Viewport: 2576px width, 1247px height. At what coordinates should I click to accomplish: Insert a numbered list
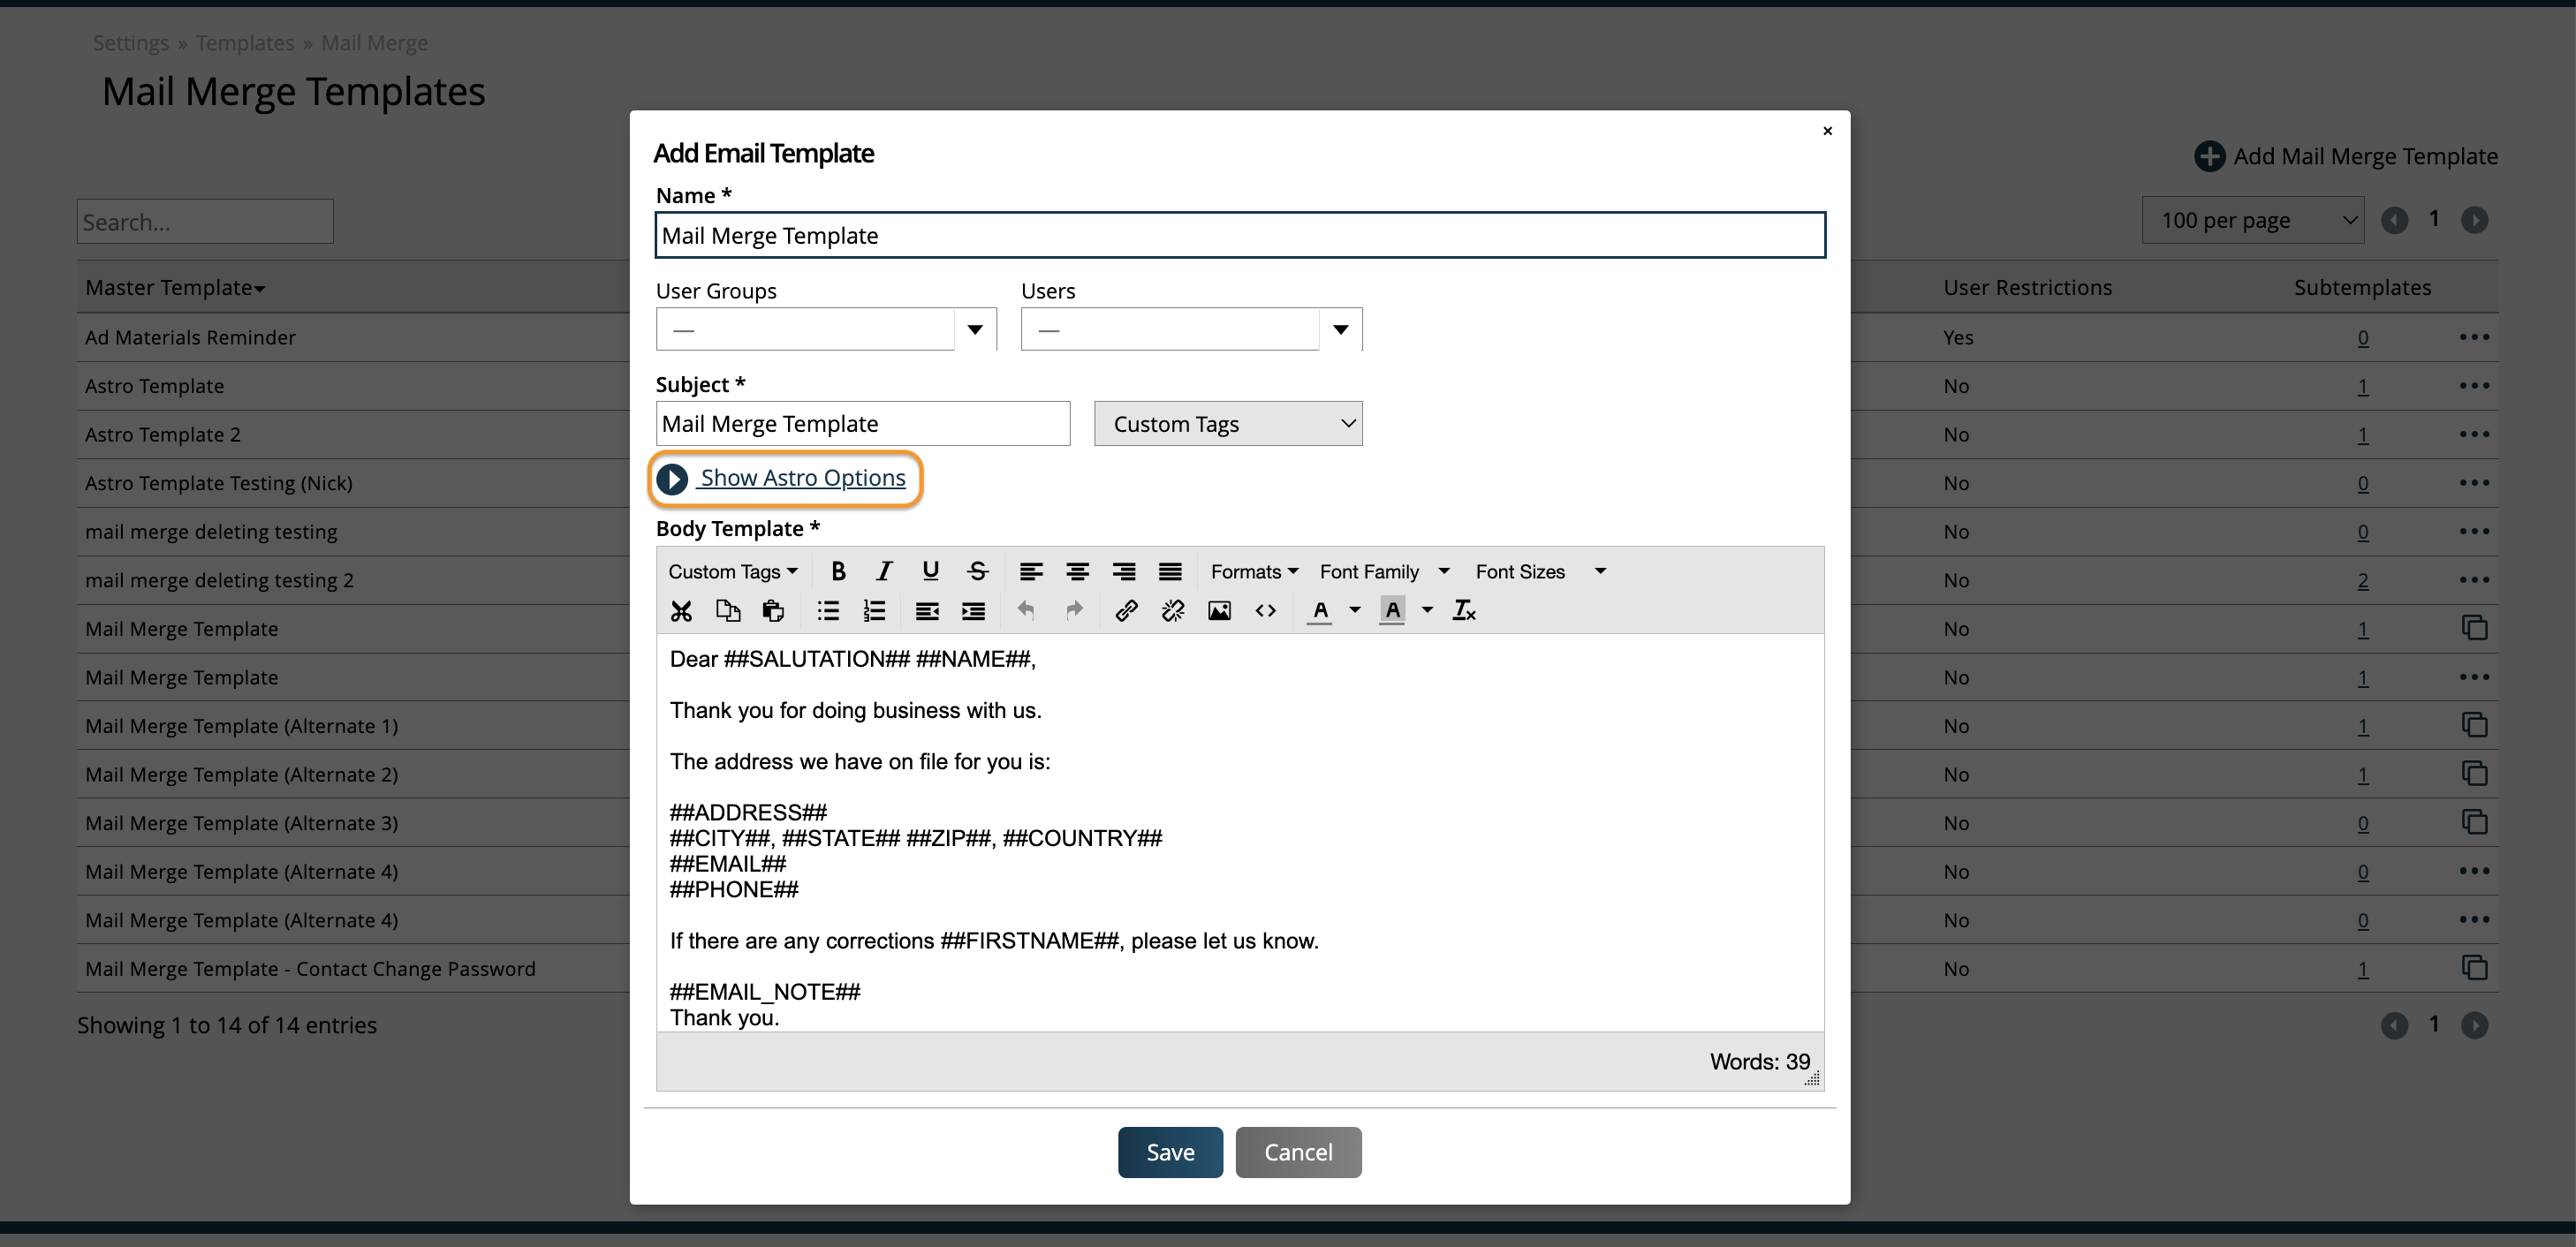[874, 610]
